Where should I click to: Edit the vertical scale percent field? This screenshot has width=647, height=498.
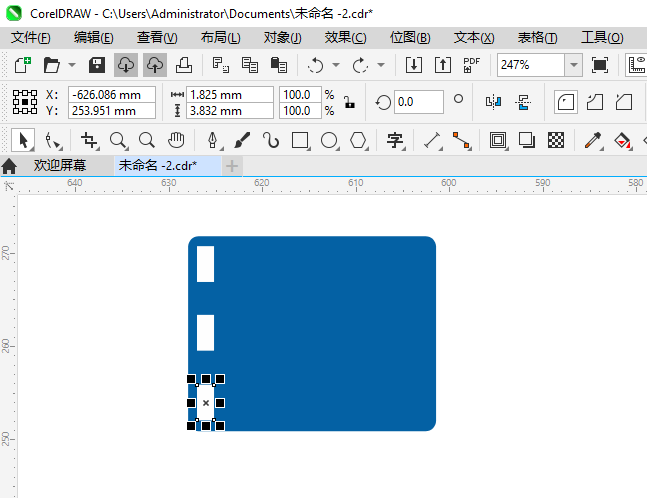(300, 111)
